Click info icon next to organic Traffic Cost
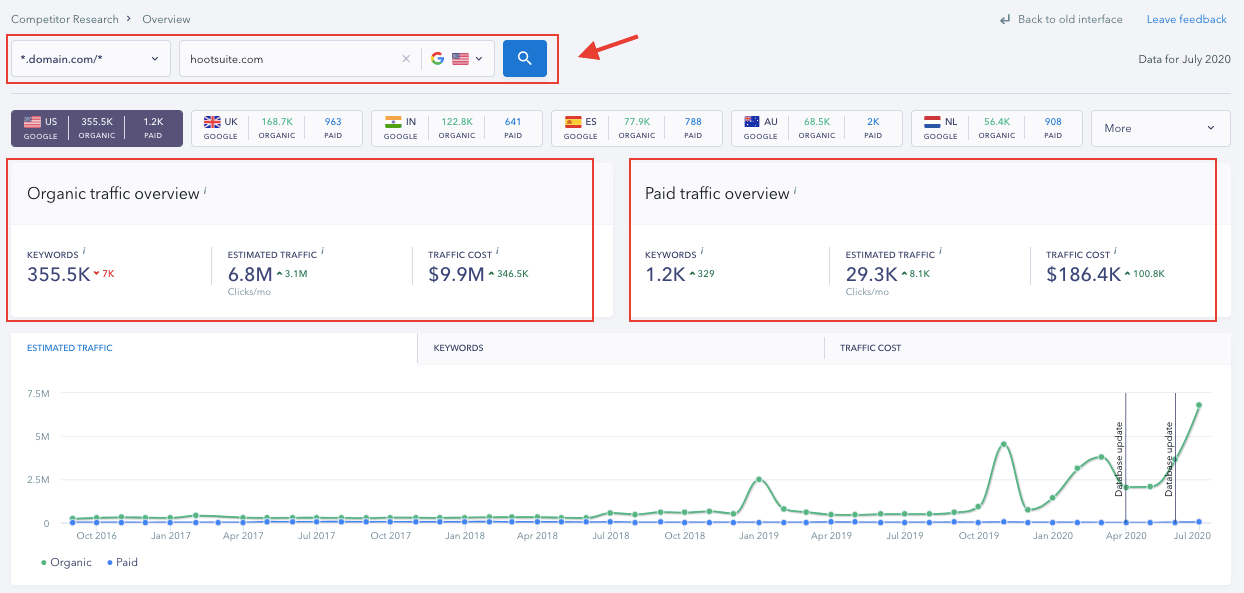Screen dimensions: 1244x593 point(497,252)
